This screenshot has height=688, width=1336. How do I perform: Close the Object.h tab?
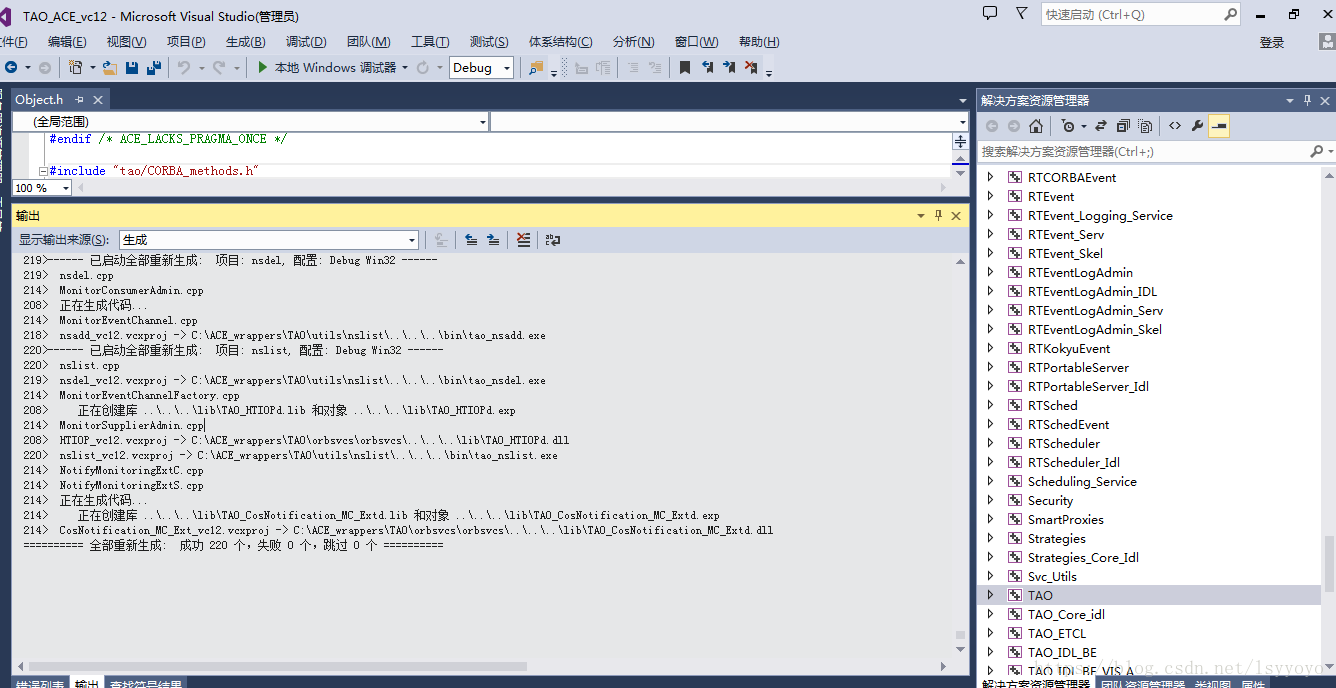[x=98, y=100]
